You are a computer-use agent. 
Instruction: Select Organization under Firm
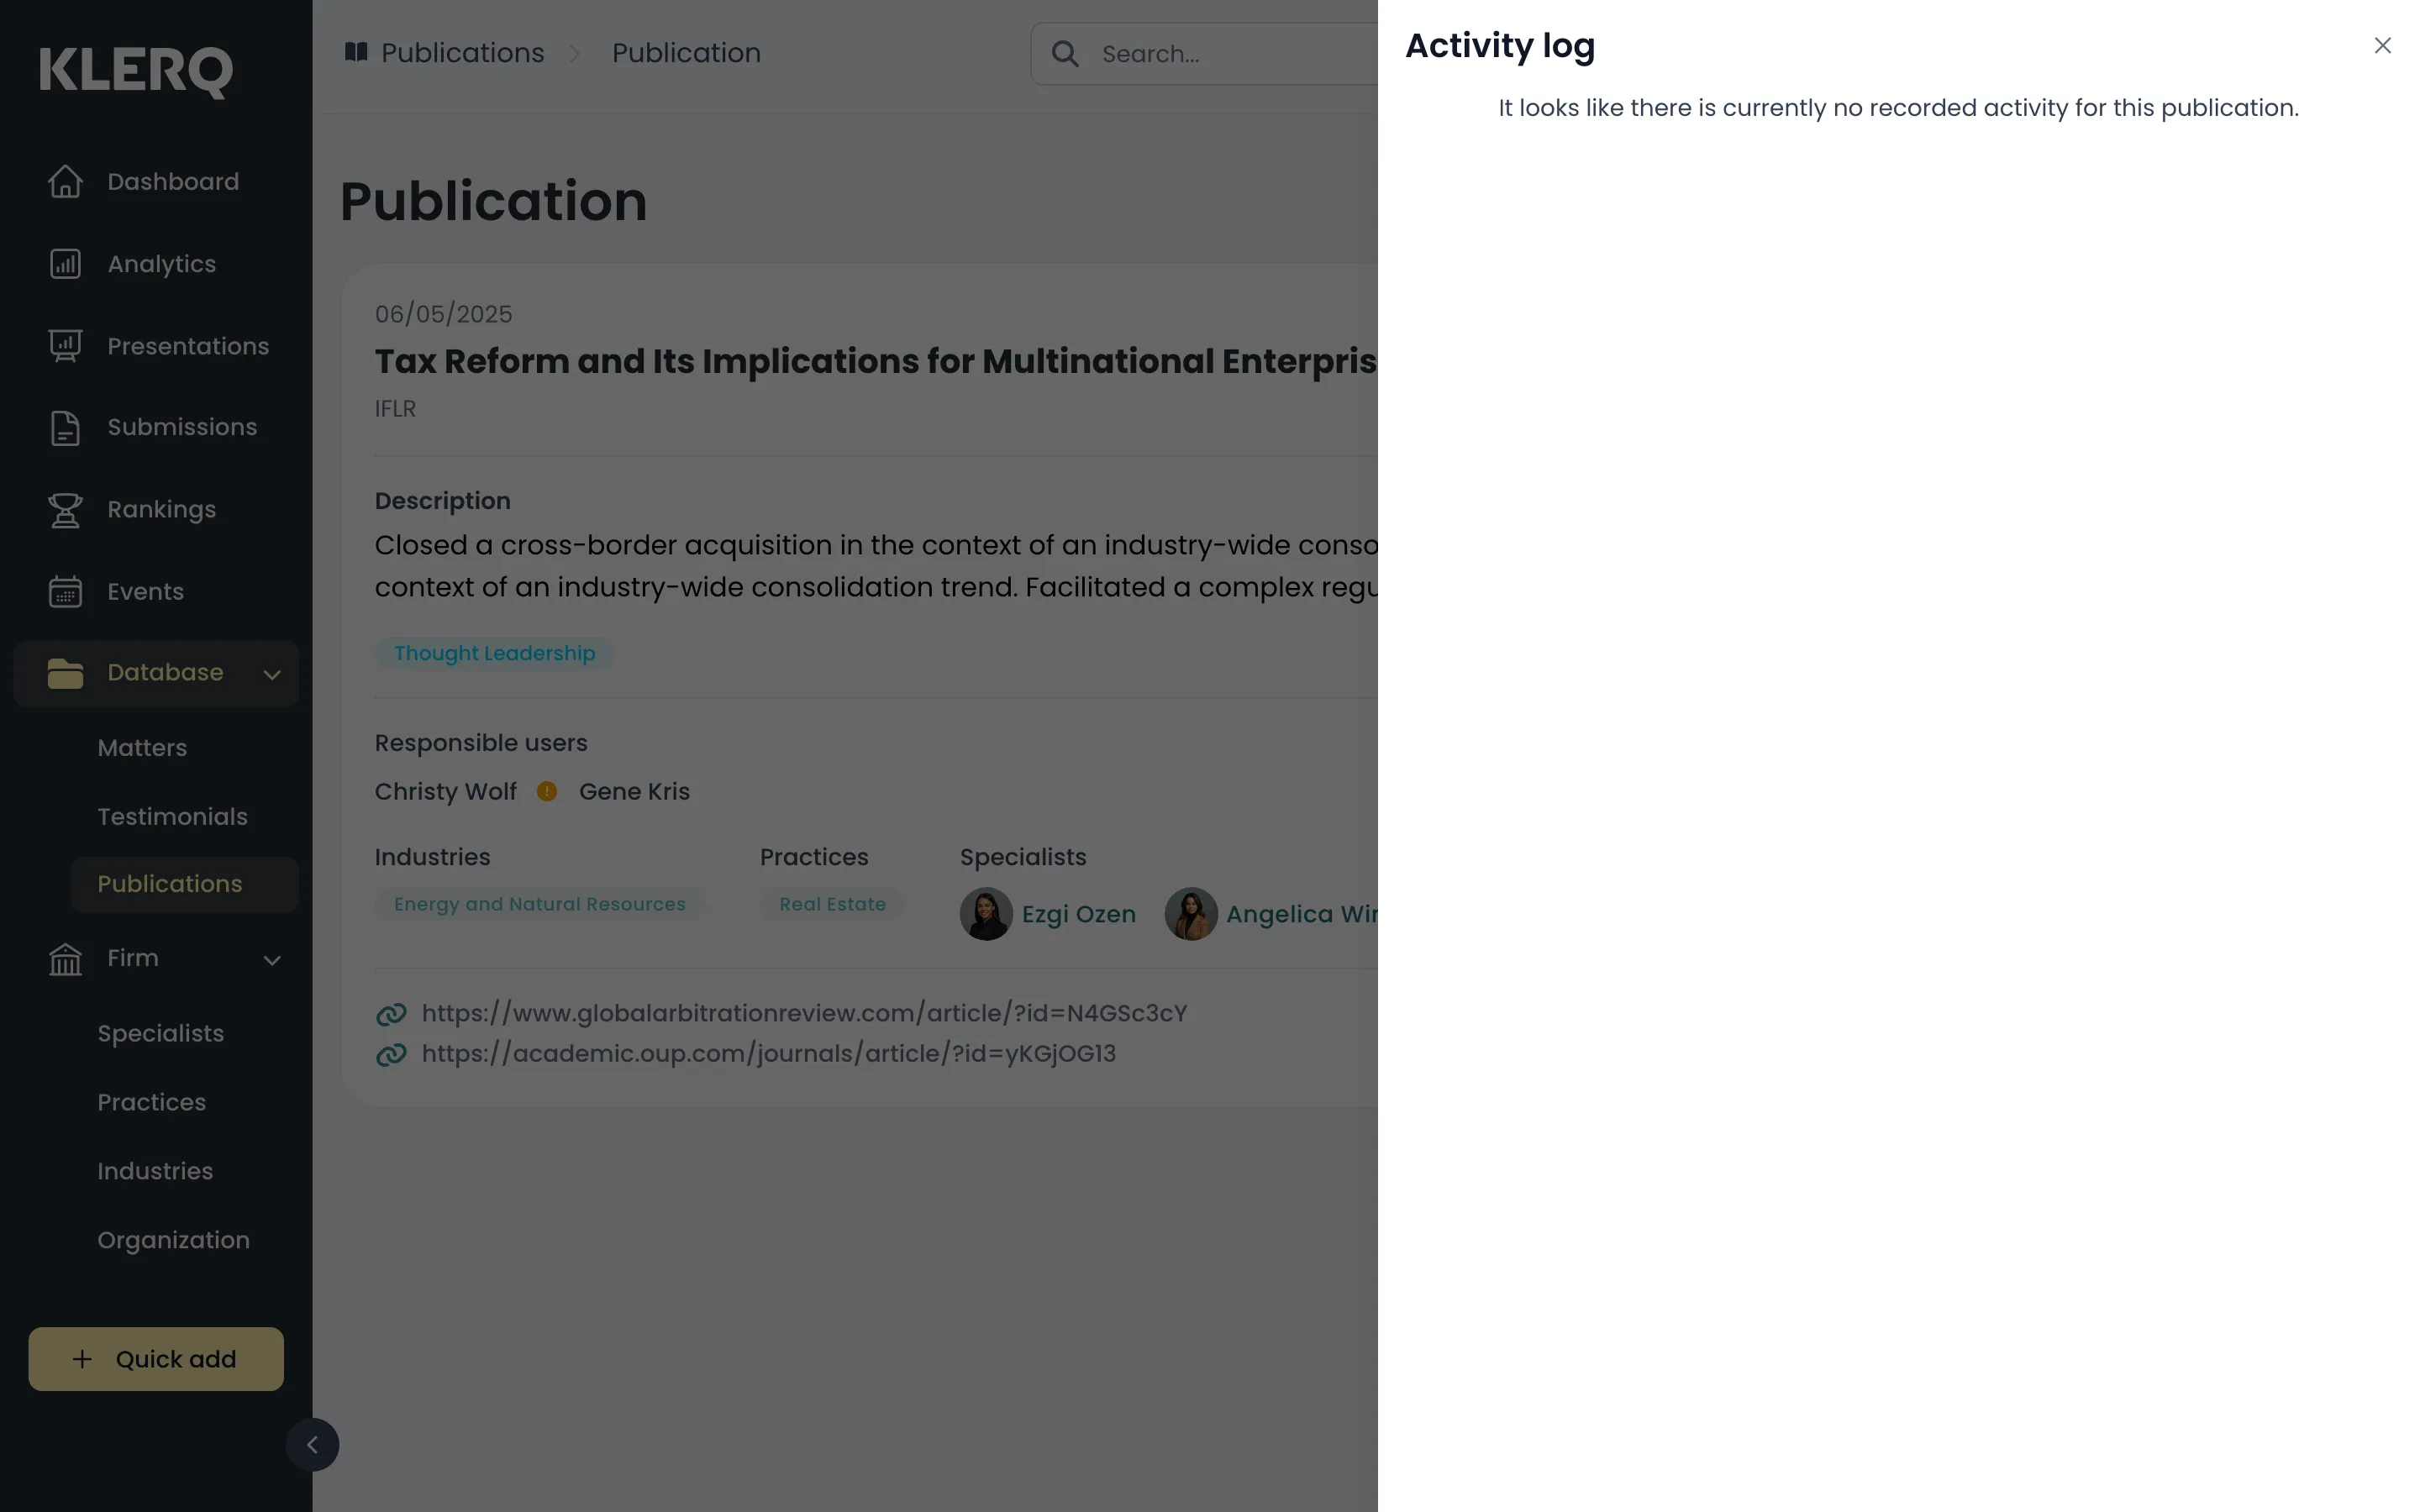click(173, 1240)
